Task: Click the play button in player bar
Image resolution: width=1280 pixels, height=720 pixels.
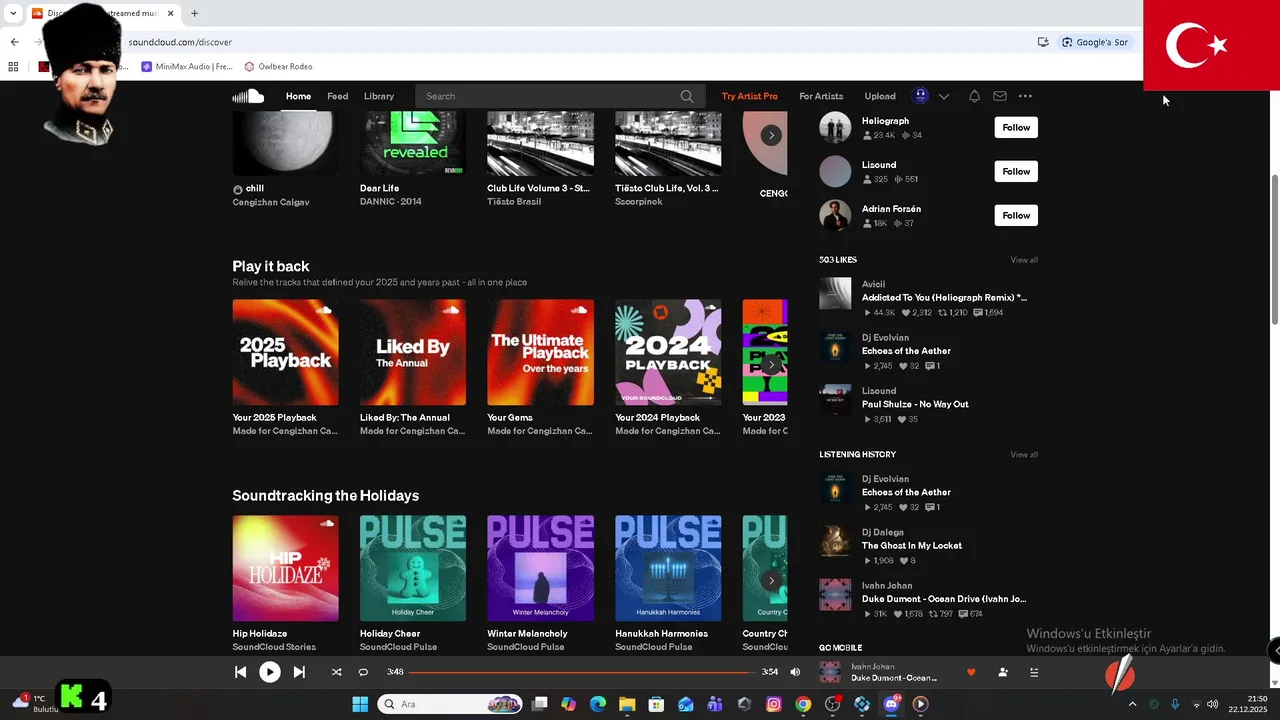Action: pos(270,672)
